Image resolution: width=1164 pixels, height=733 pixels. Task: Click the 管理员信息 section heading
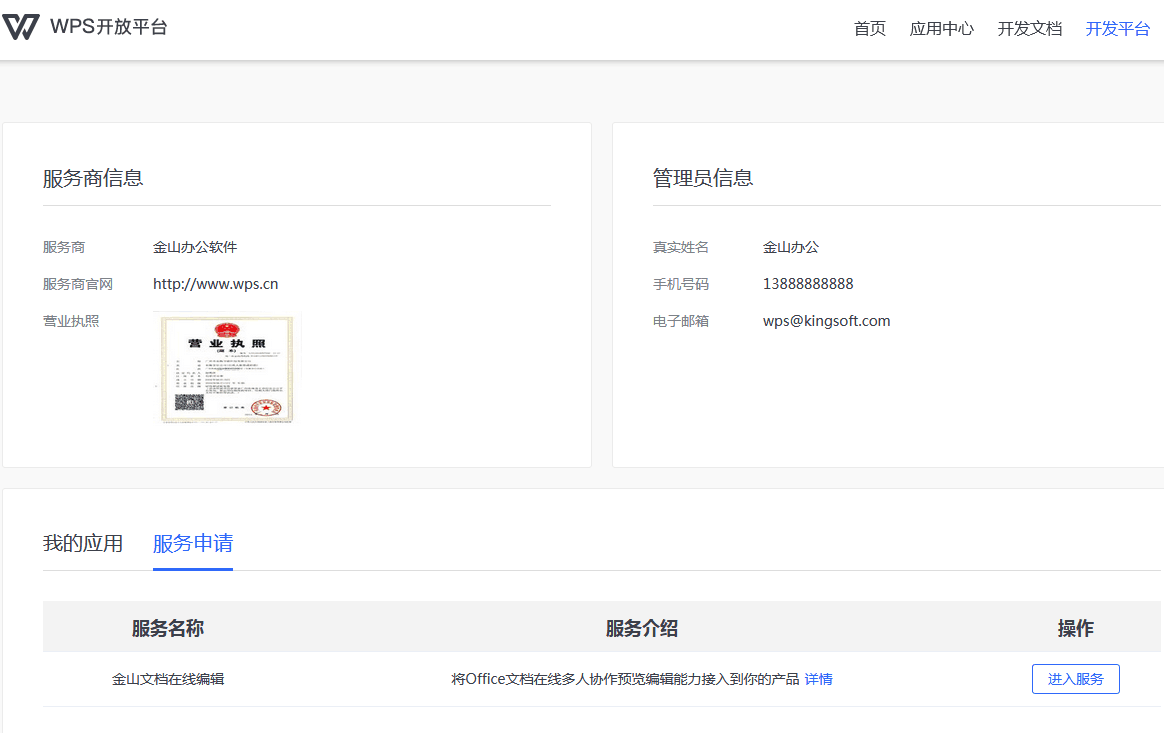click(x=703, y=178)
